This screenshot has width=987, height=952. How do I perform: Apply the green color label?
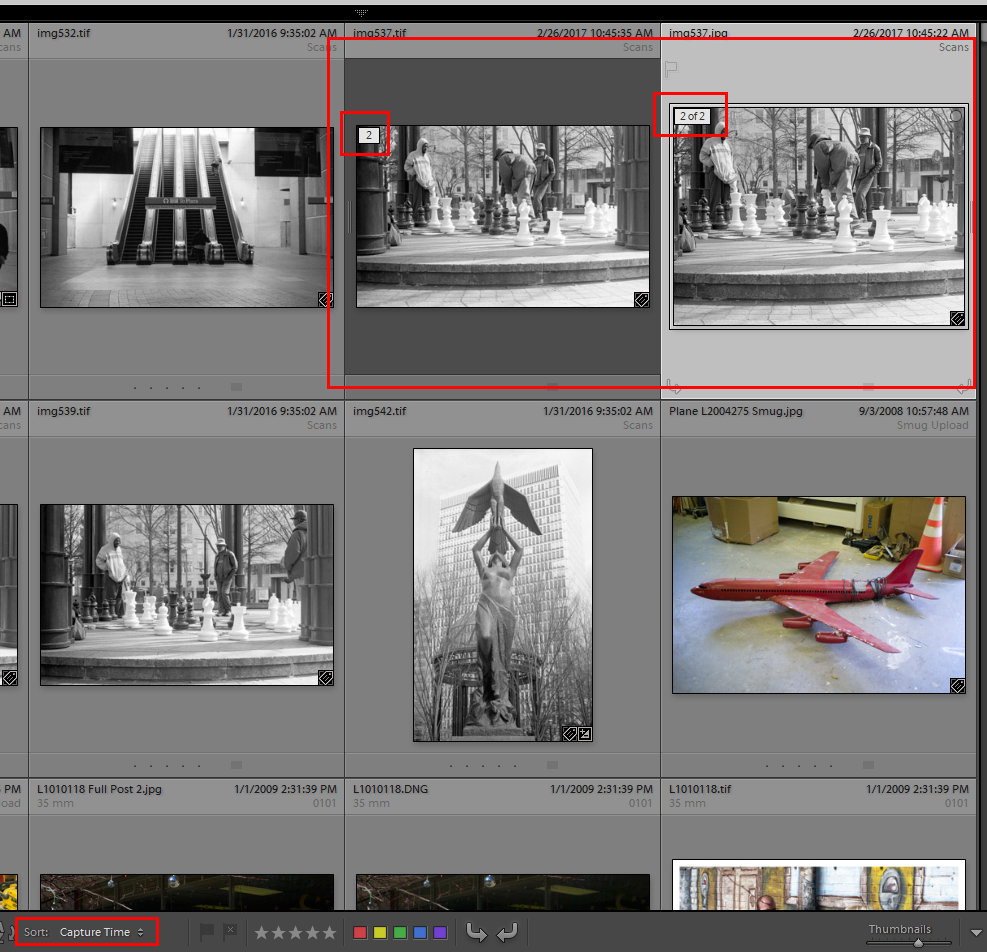pyautogui.click(x=400, y=932)
